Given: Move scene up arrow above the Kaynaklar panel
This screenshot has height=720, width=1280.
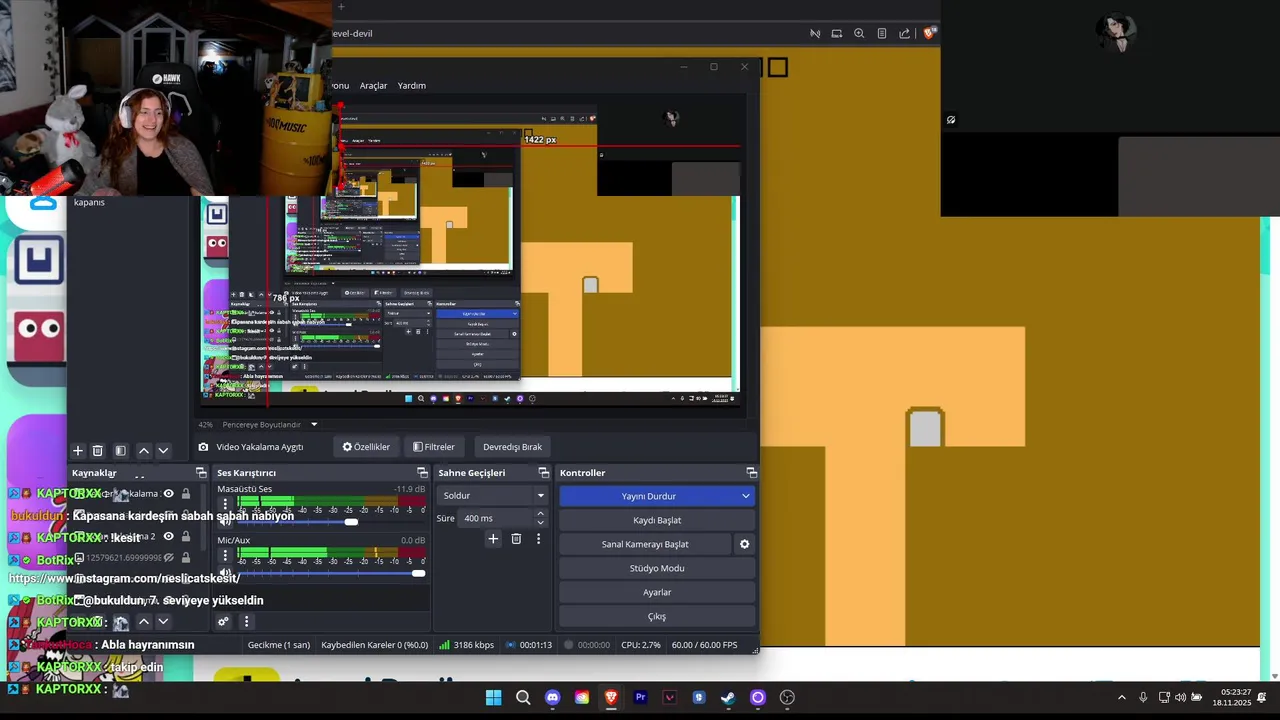Looking at the screenshot, I should pos(144,451).
